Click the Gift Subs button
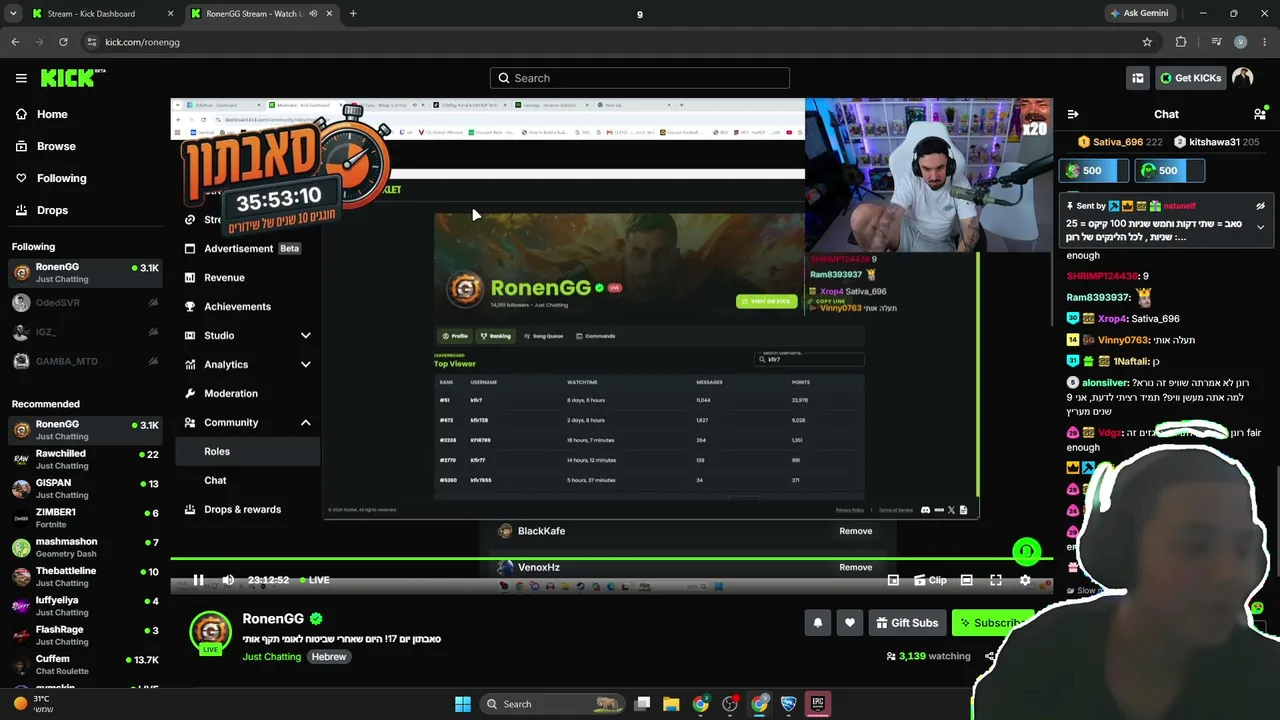Viewport: 1280px width, 720px height. tap(907, 623)
